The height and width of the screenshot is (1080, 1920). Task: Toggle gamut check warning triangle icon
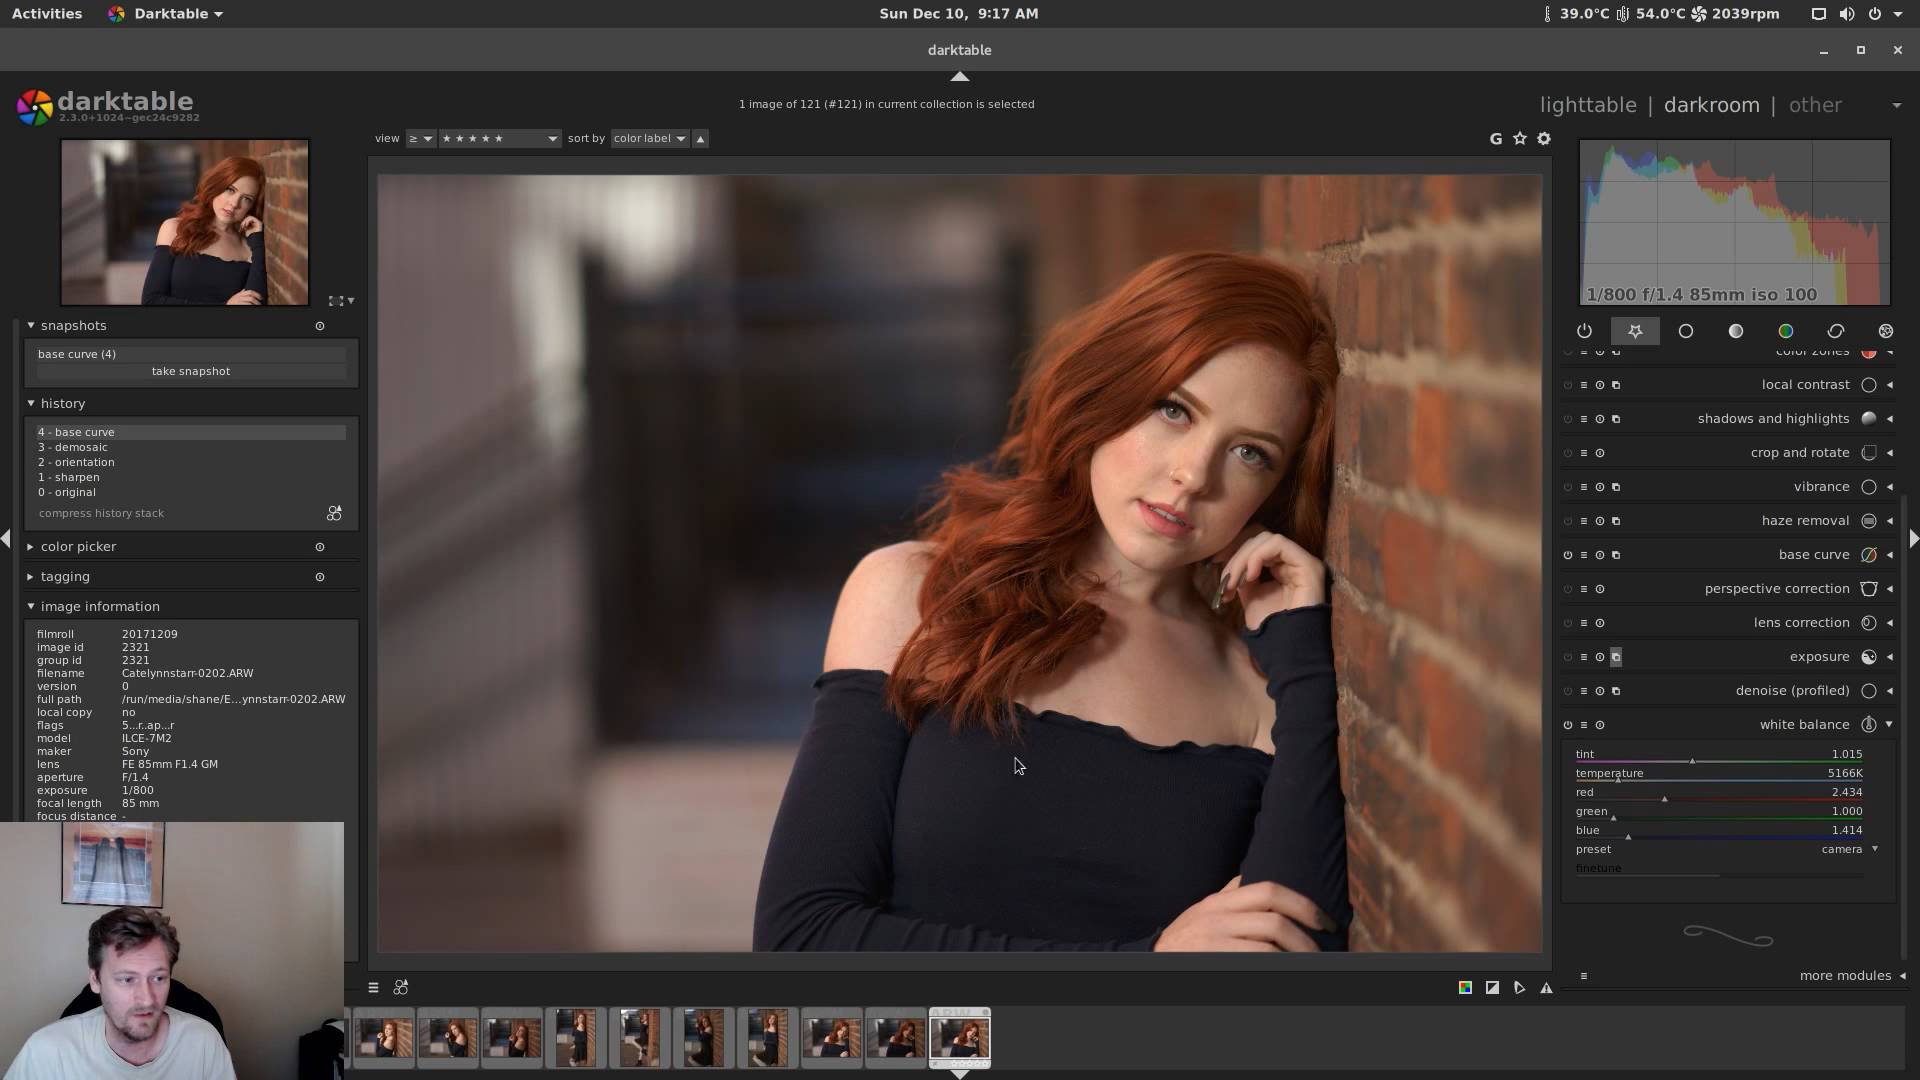pyautogui.click(x=1546, y=988)
